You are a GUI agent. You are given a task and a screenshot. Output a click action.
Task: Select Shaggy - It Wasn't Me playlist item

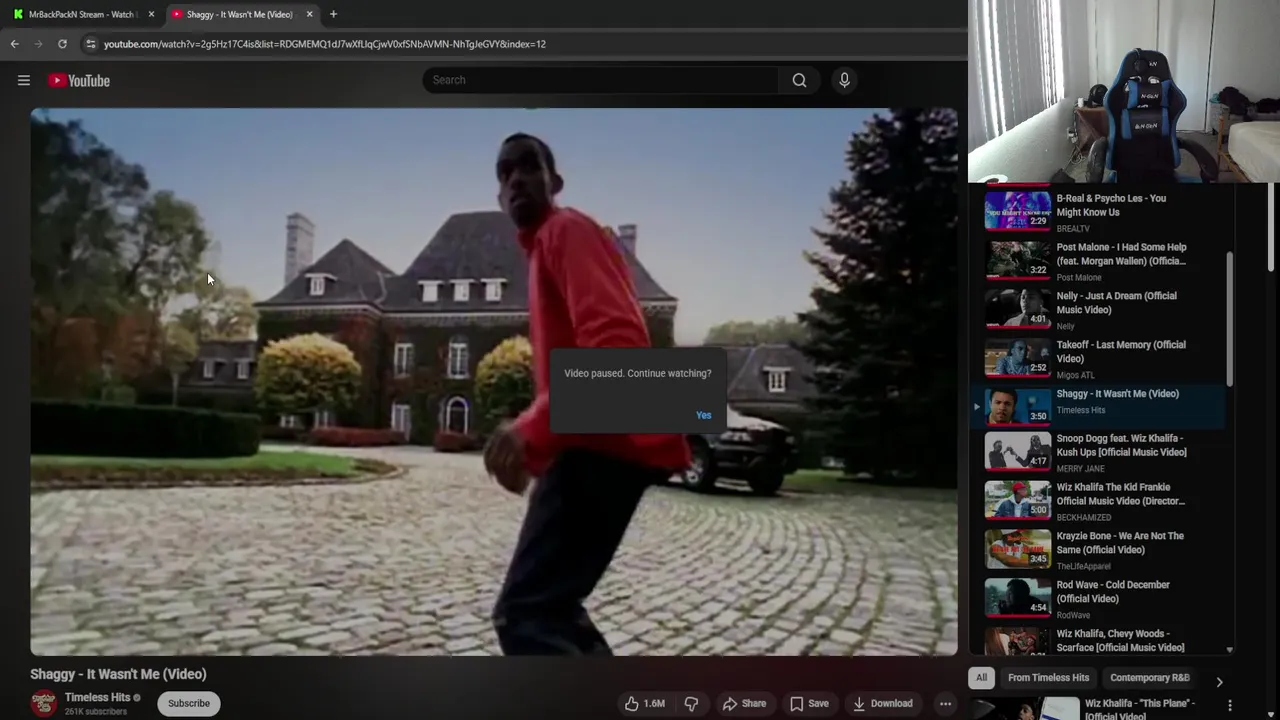(1100, 407)
